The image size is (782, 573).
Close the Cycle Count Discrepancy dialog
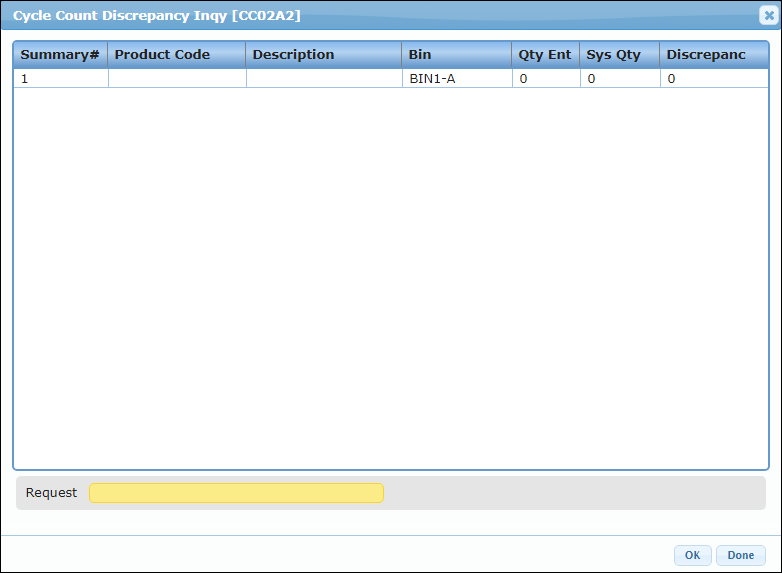tap(768, 16)
